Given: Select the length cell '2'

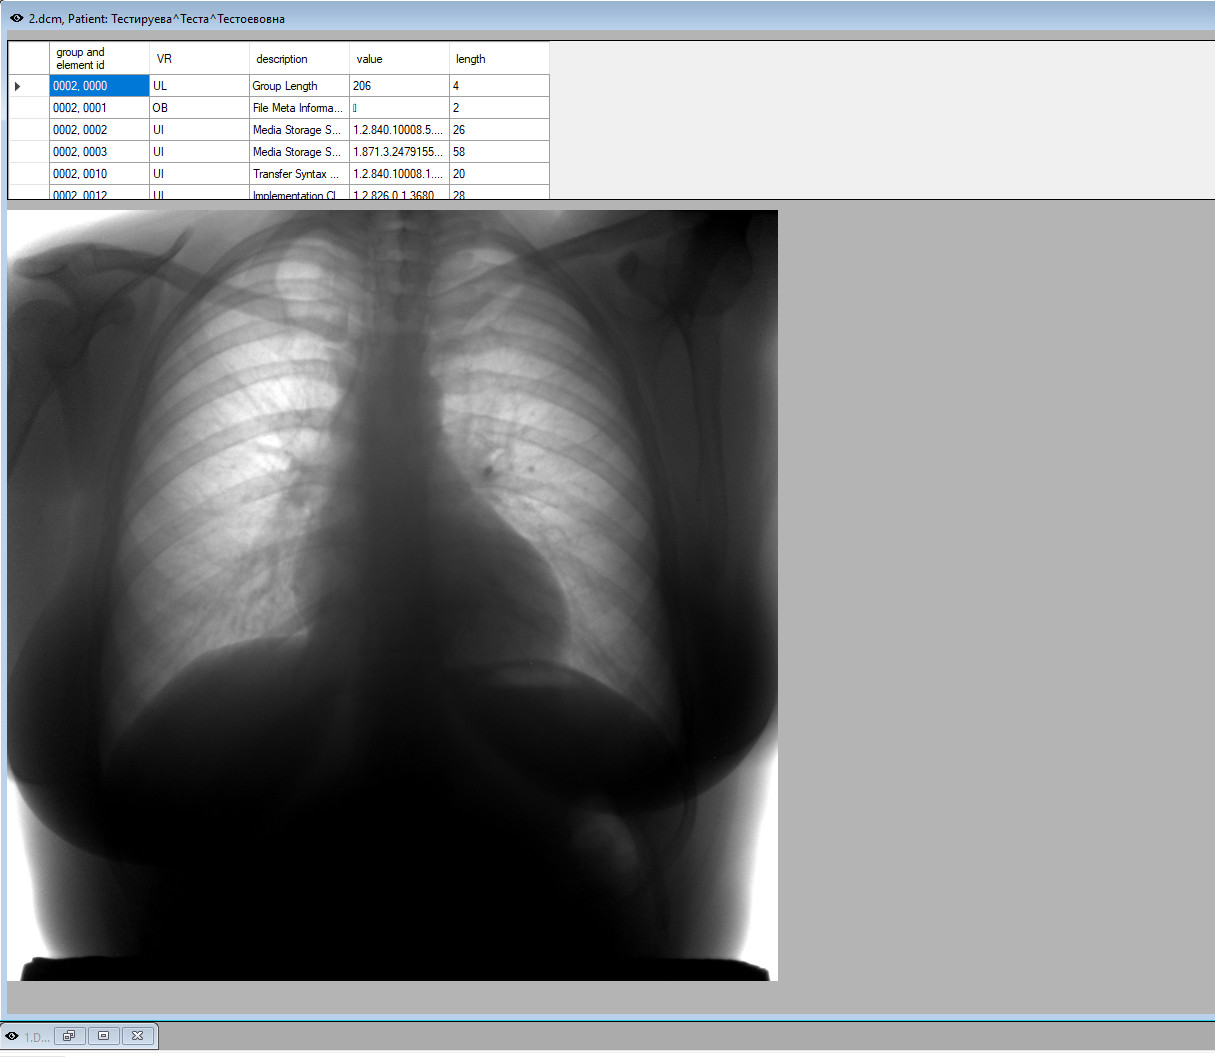Looking at the screenshot, I should pyautogui.click(x=499, y=108).
